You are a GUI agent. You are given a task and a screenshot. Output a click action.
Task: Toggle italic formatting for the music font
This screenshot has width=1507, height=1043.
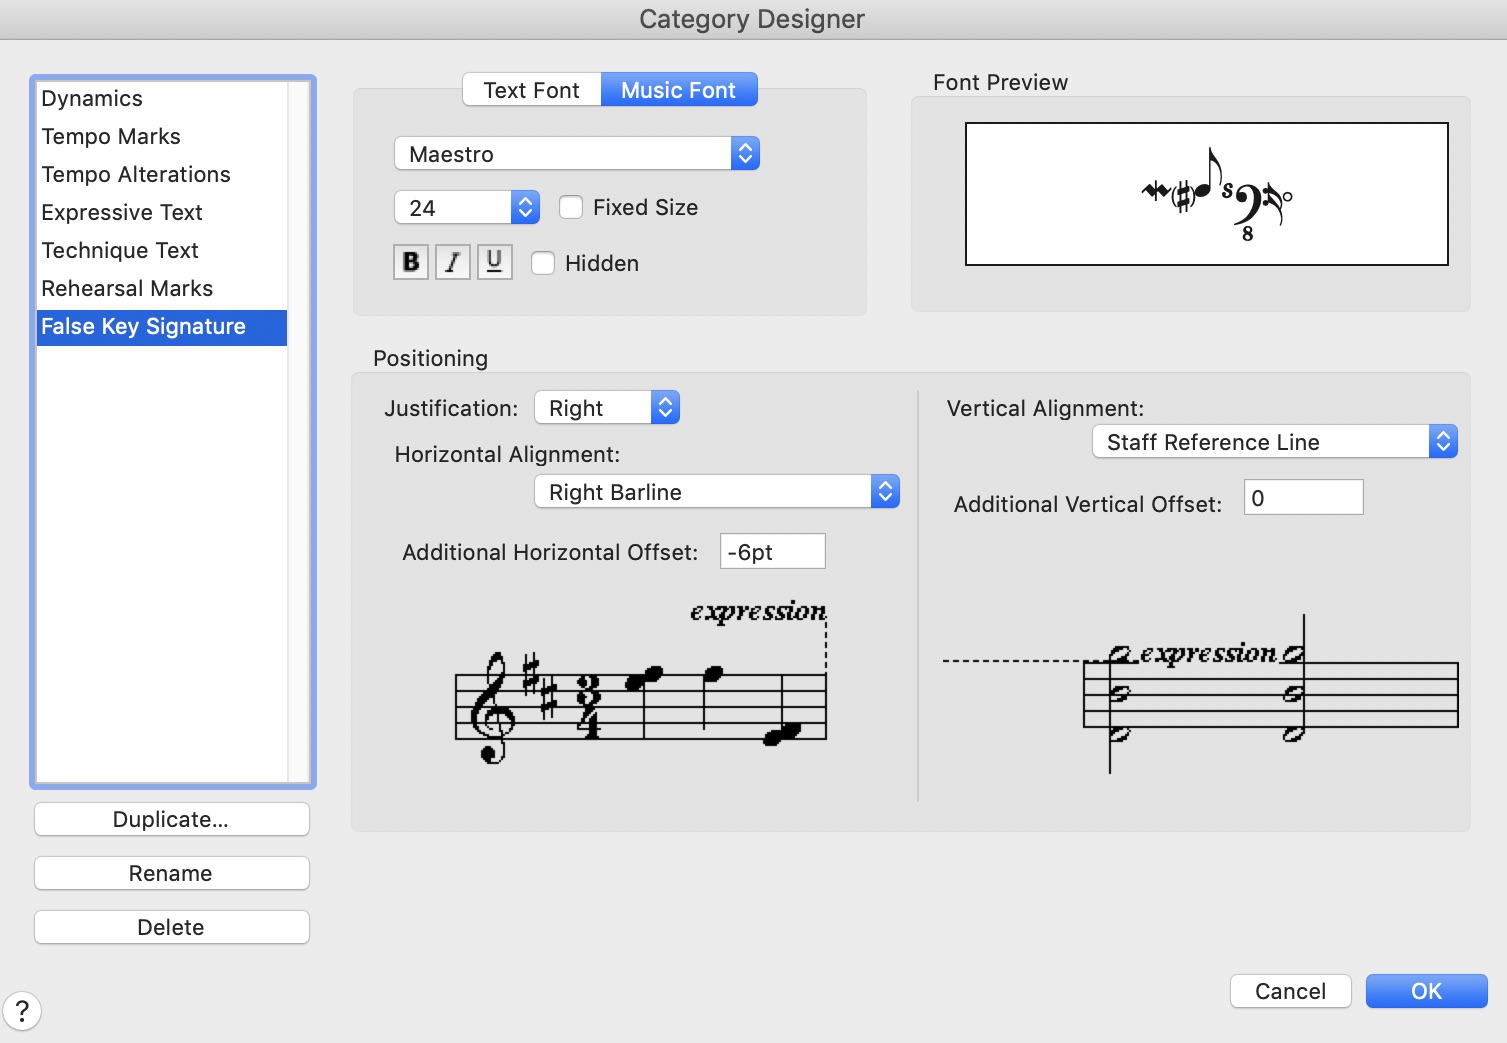[452, 262]
